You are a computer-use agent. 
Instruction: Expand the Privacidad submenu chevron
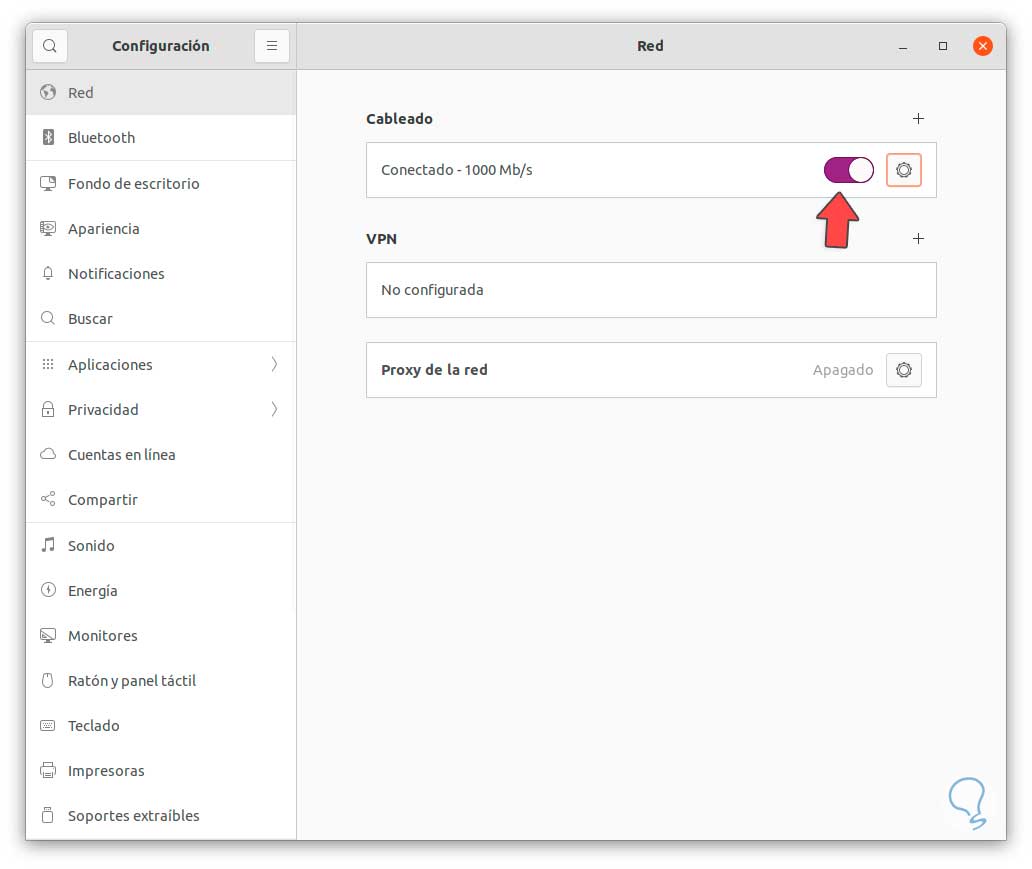point(274,410)
